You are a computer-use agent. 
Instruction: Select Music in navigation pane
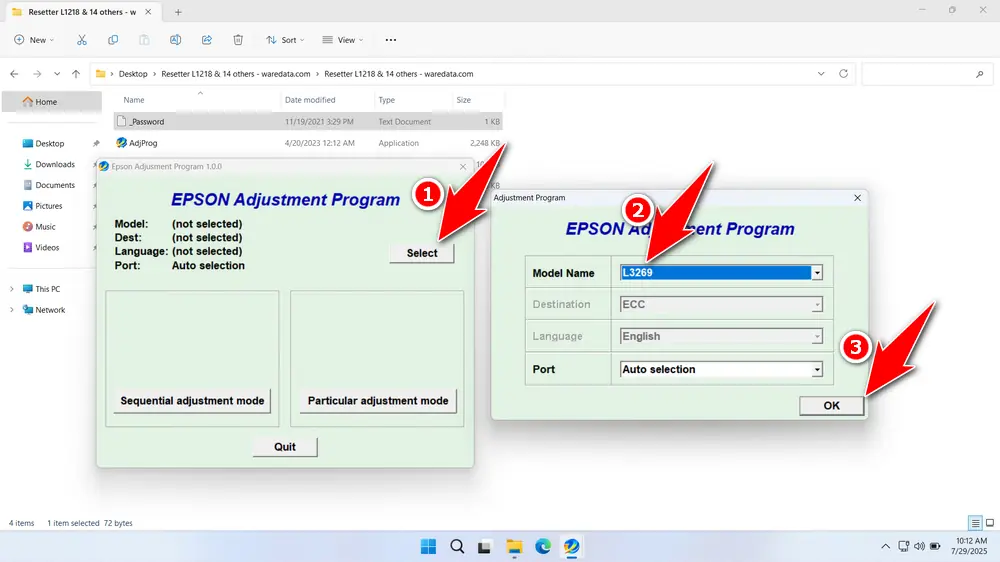pyautogui.click(x=45, y=226)
